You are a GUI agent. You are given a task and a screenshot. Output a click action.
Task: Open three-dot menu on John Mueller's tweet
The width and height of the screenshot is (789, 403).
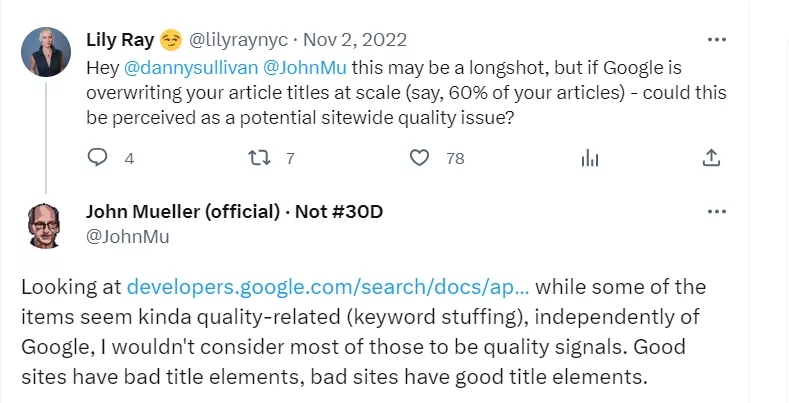(717, 212)
